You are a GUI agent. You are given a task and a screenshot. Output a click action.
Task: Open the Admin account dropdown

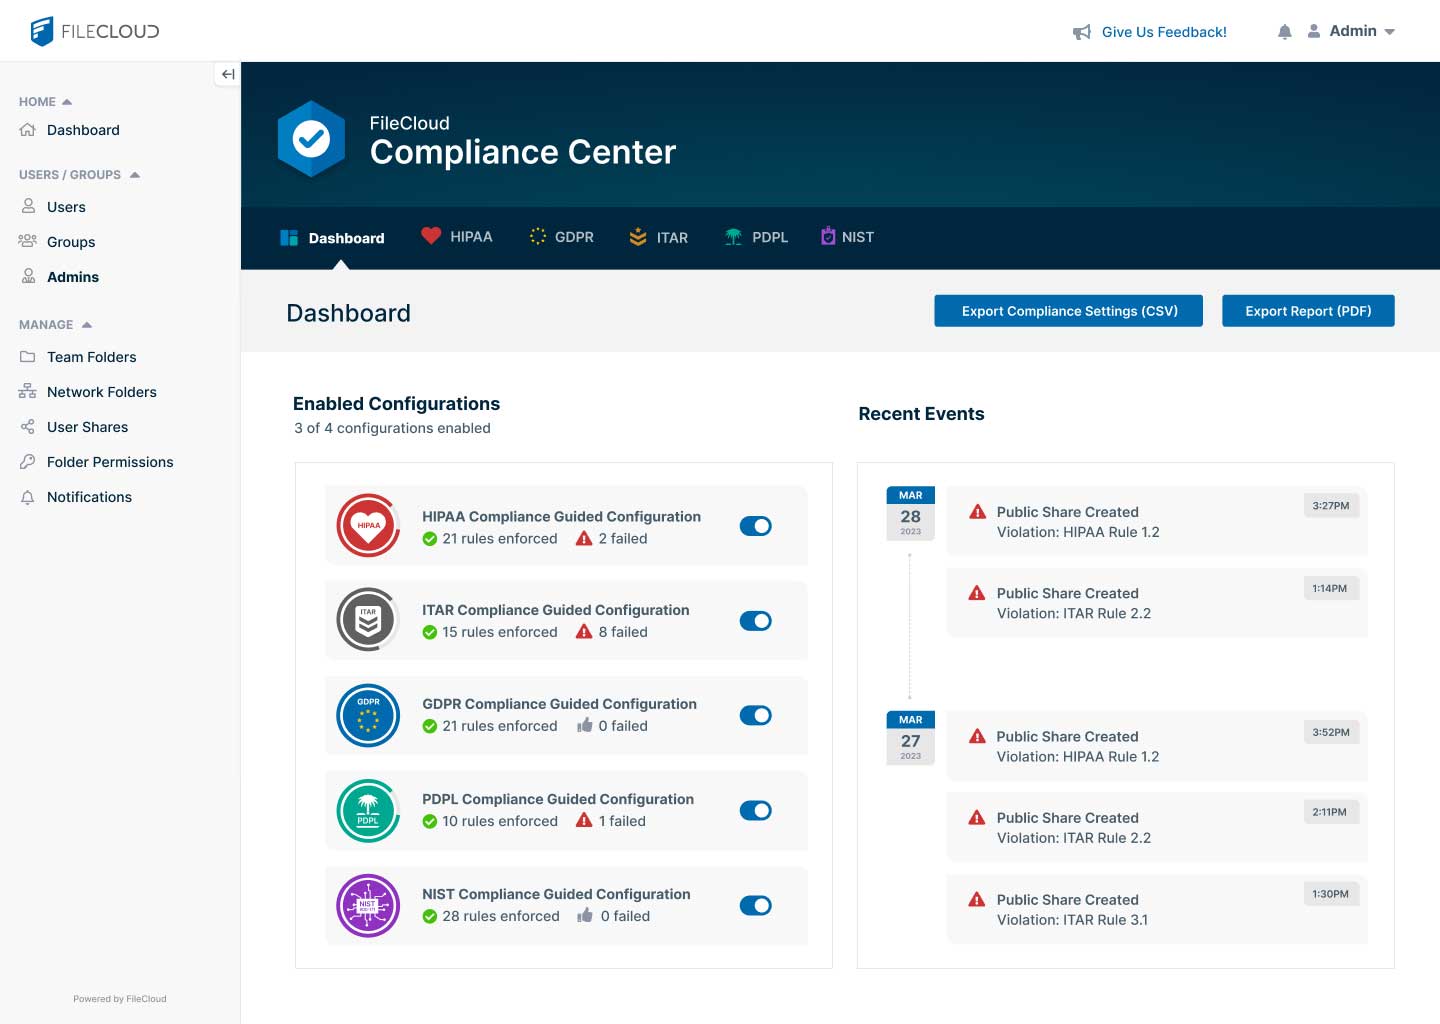[1353, 31]
